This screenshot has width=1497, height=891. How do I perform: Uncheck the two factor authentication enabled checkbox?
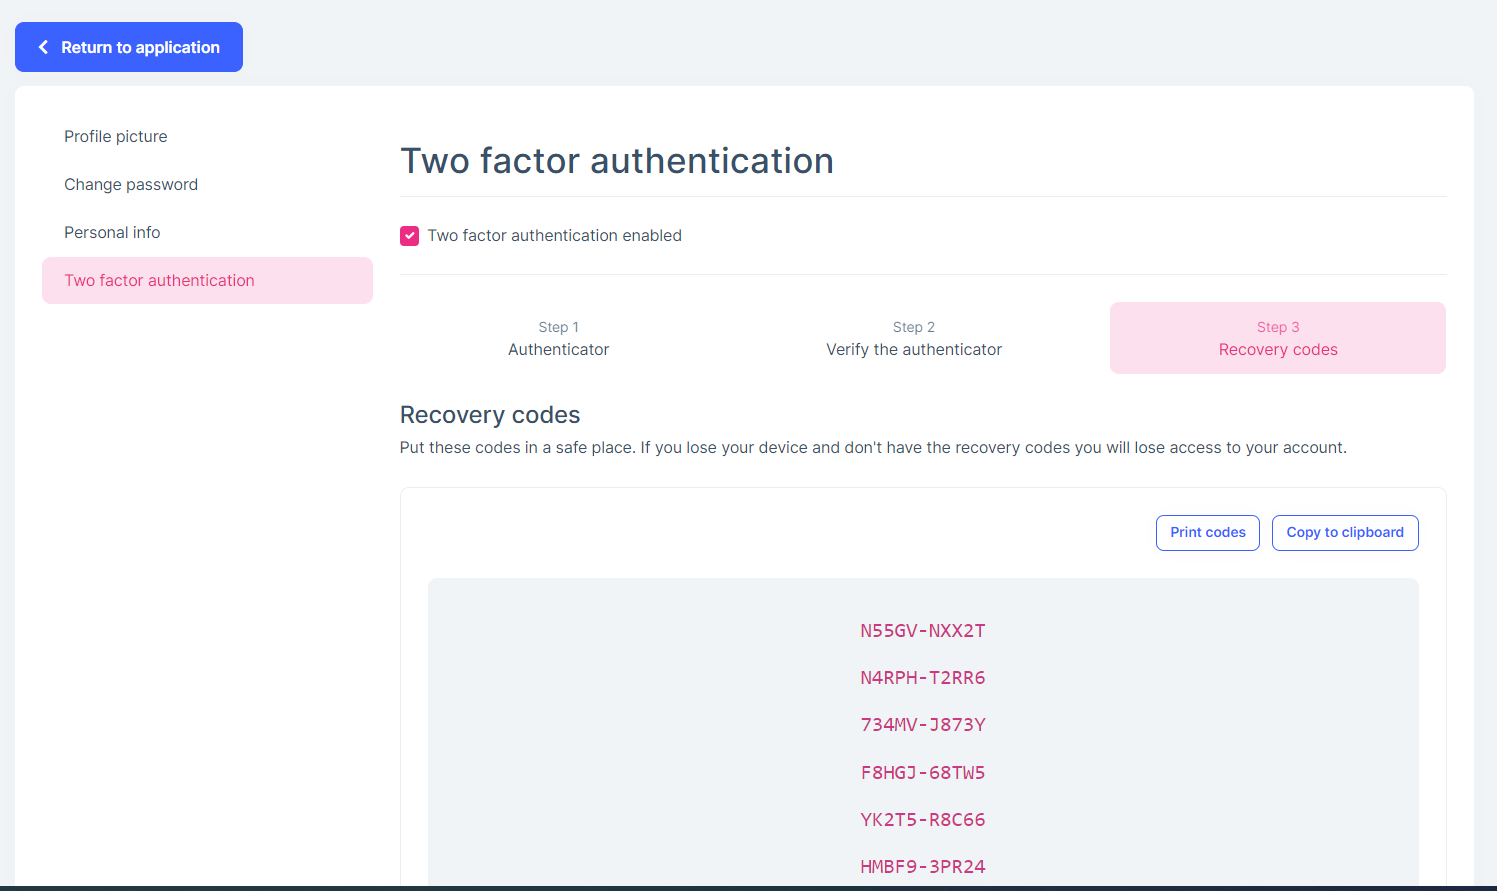(410, 236)
